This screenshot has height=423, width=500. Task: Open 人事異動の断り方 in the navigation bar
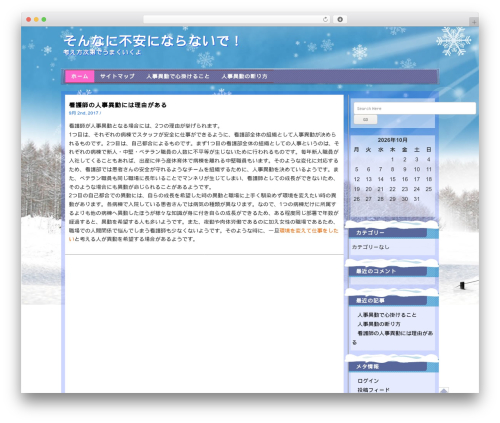[244, 76]
